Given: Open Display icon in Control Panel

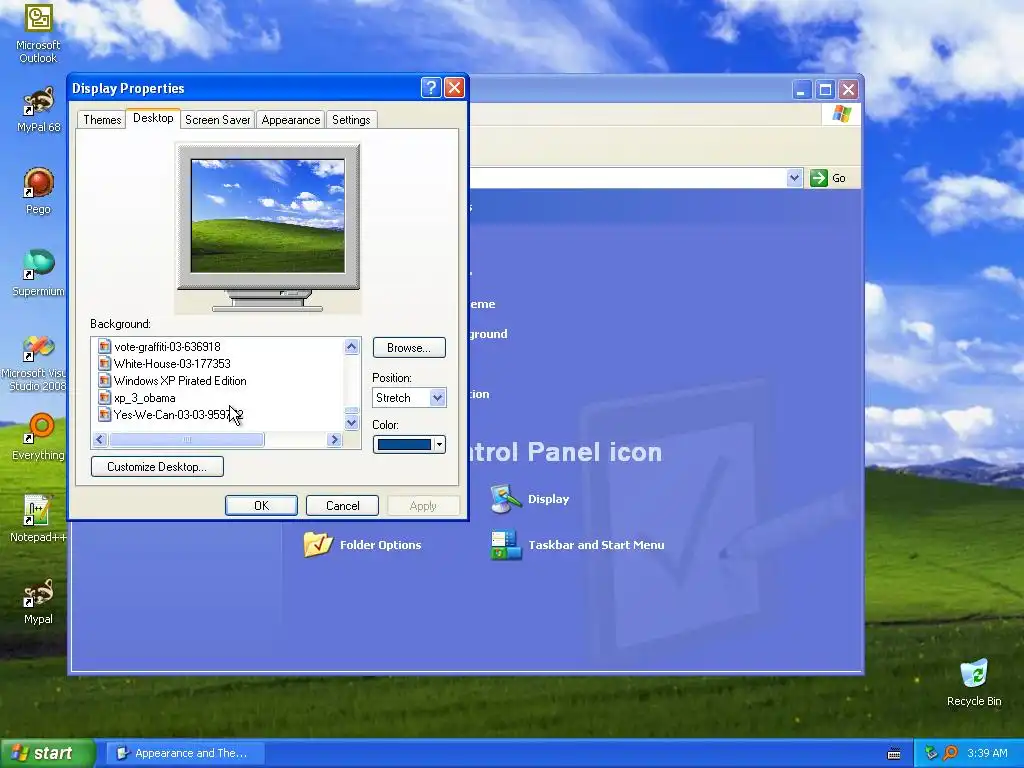Looking at the screenshot, I should (530, 499).
